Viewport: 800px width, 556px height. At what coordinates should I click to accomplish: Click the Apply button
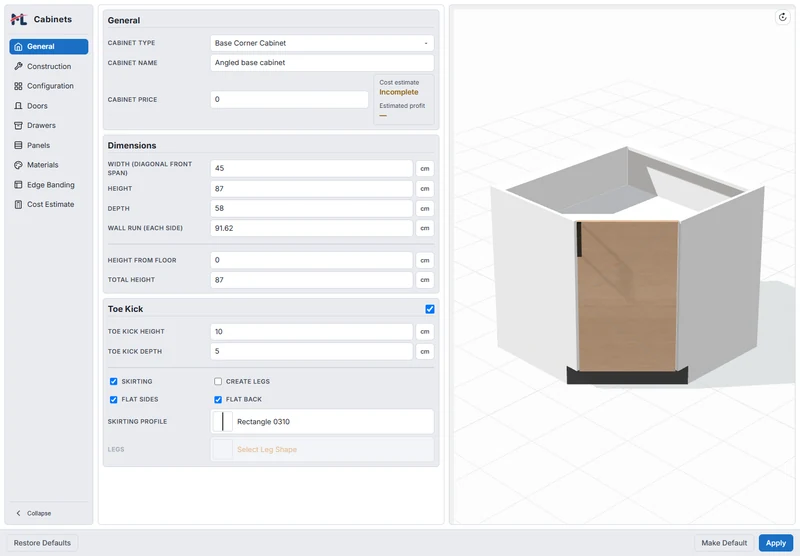[776, 543]
